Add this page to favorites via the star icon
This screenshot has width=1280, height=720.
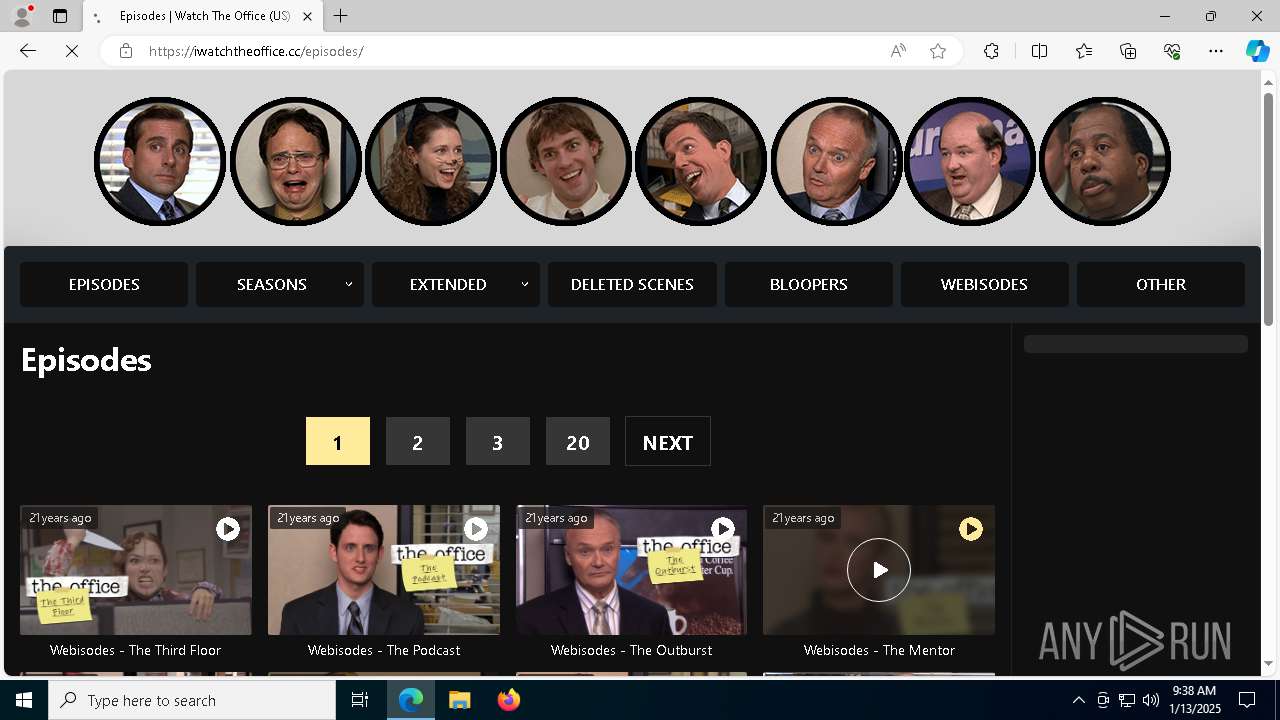pyautogui.click(x=938, y=51)
